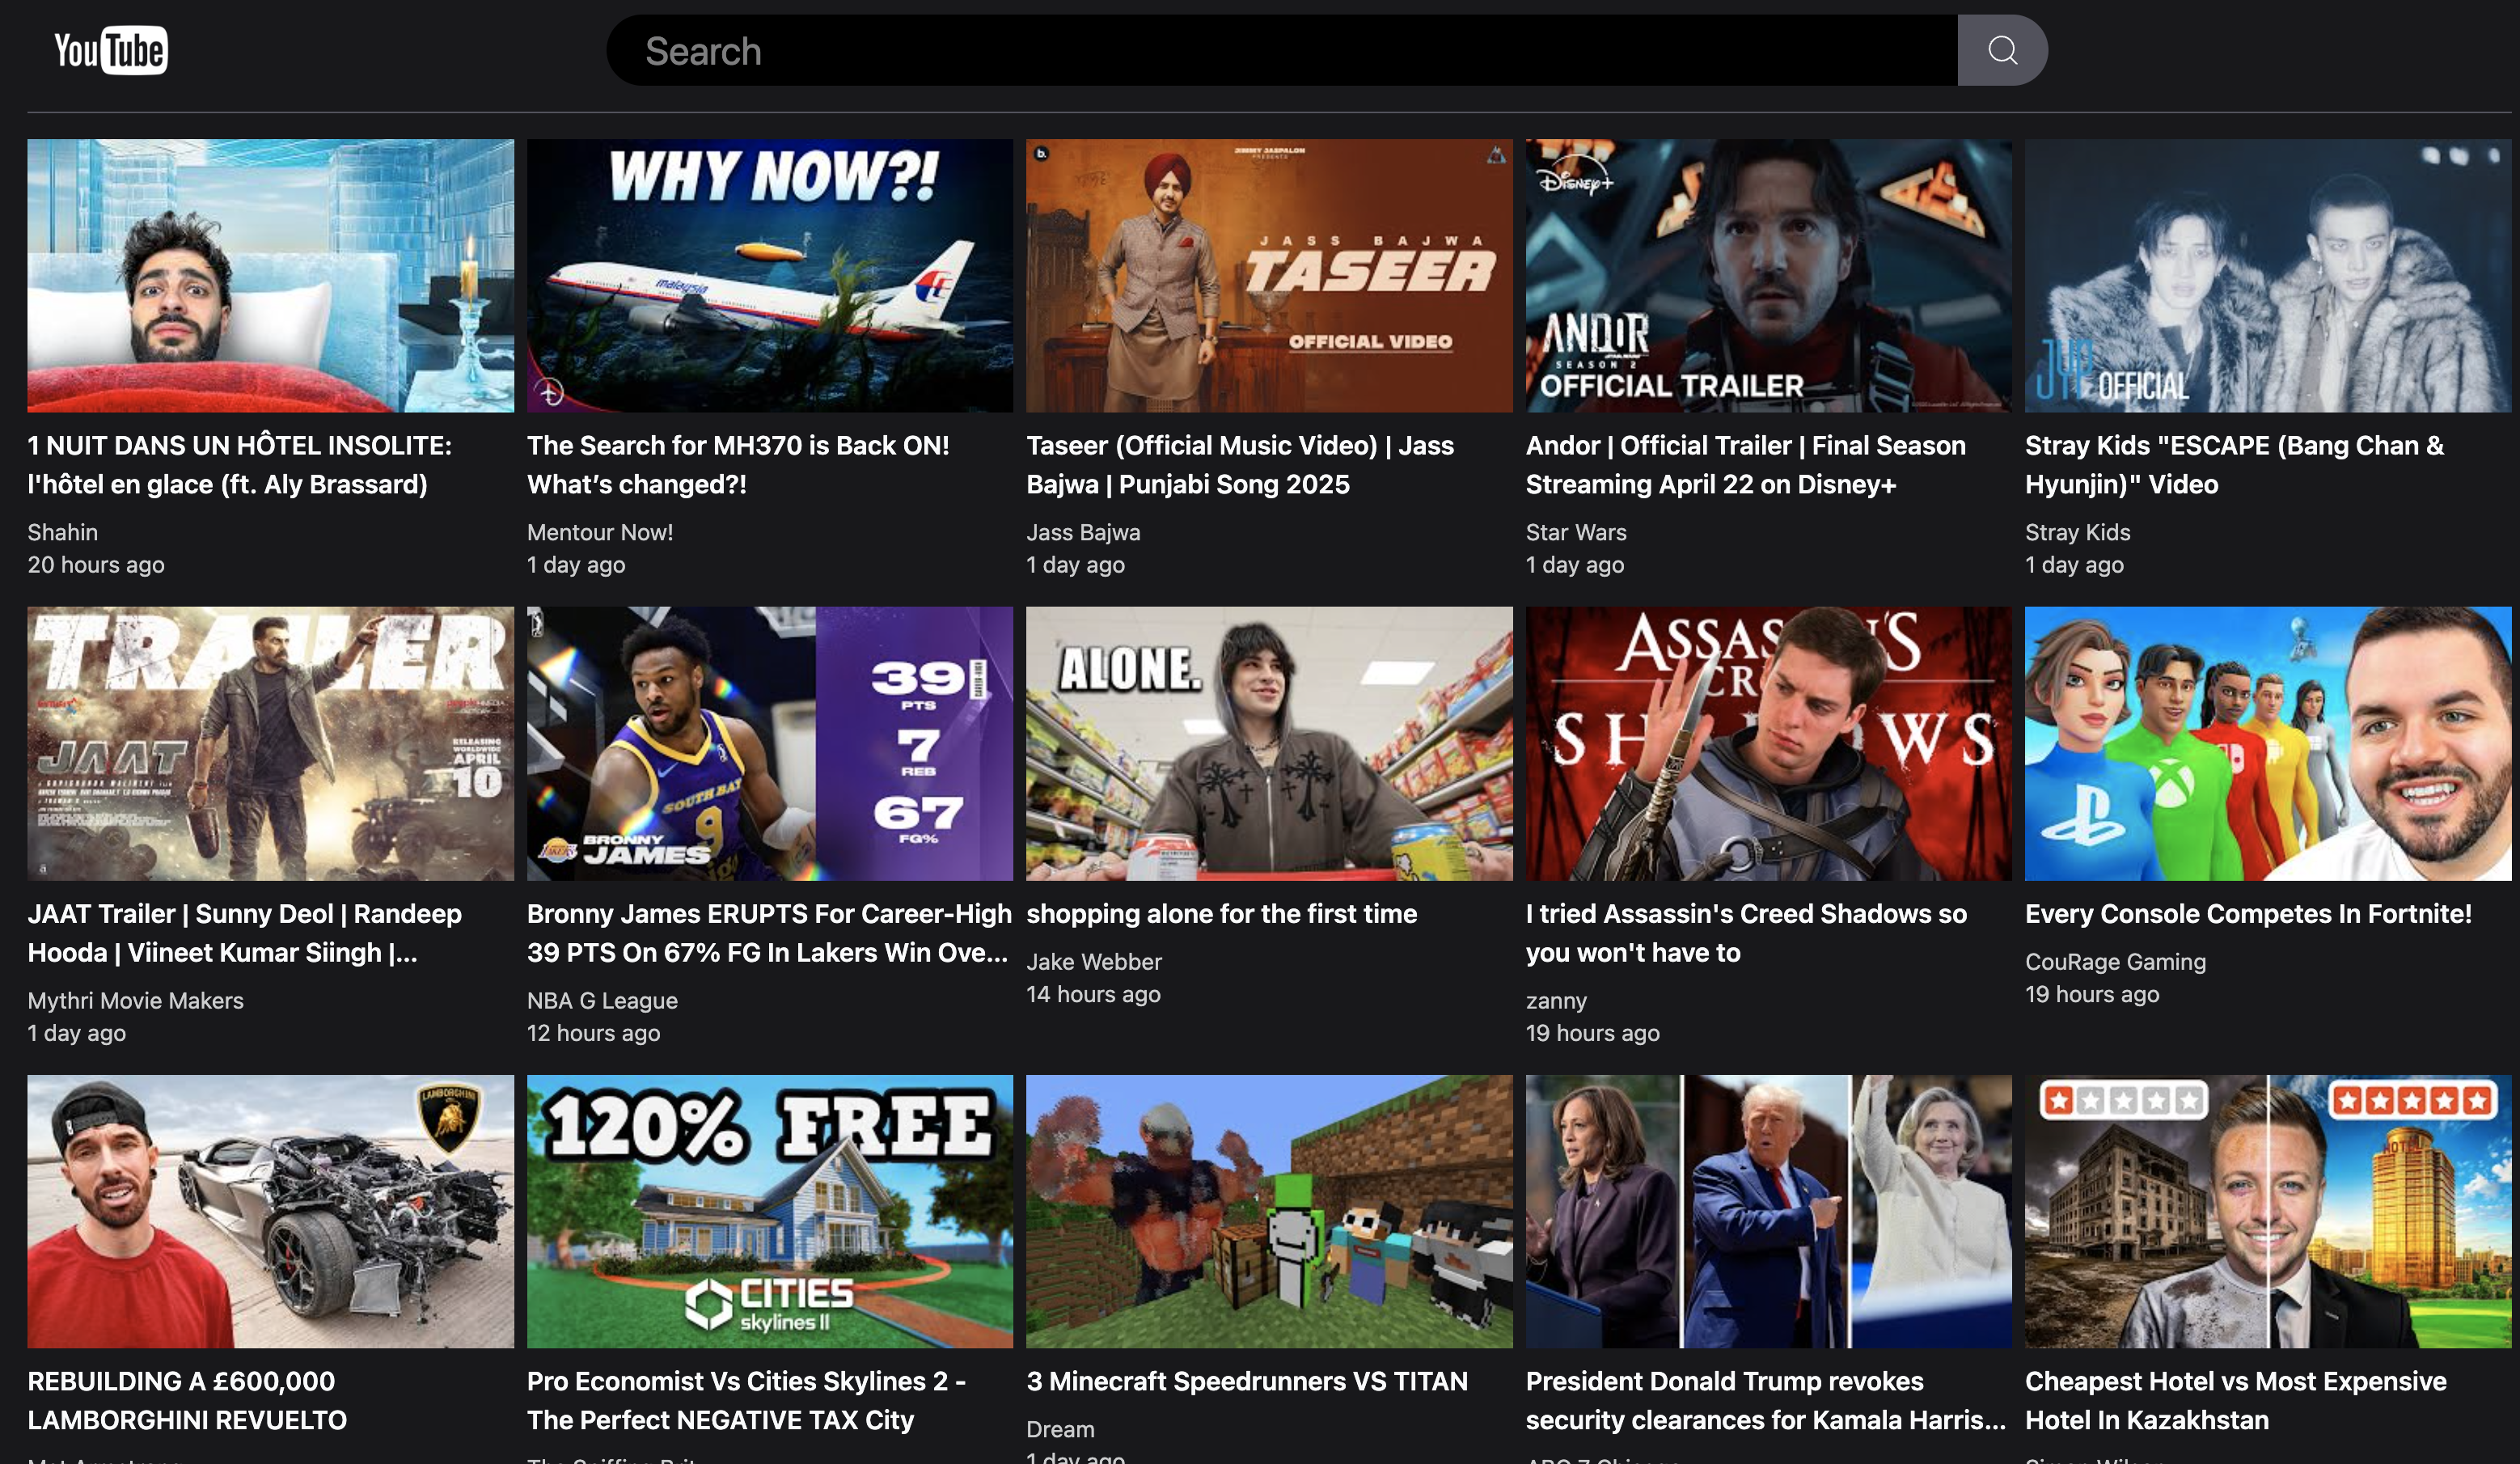Click channel name Shahin

(x=62, y=532)
